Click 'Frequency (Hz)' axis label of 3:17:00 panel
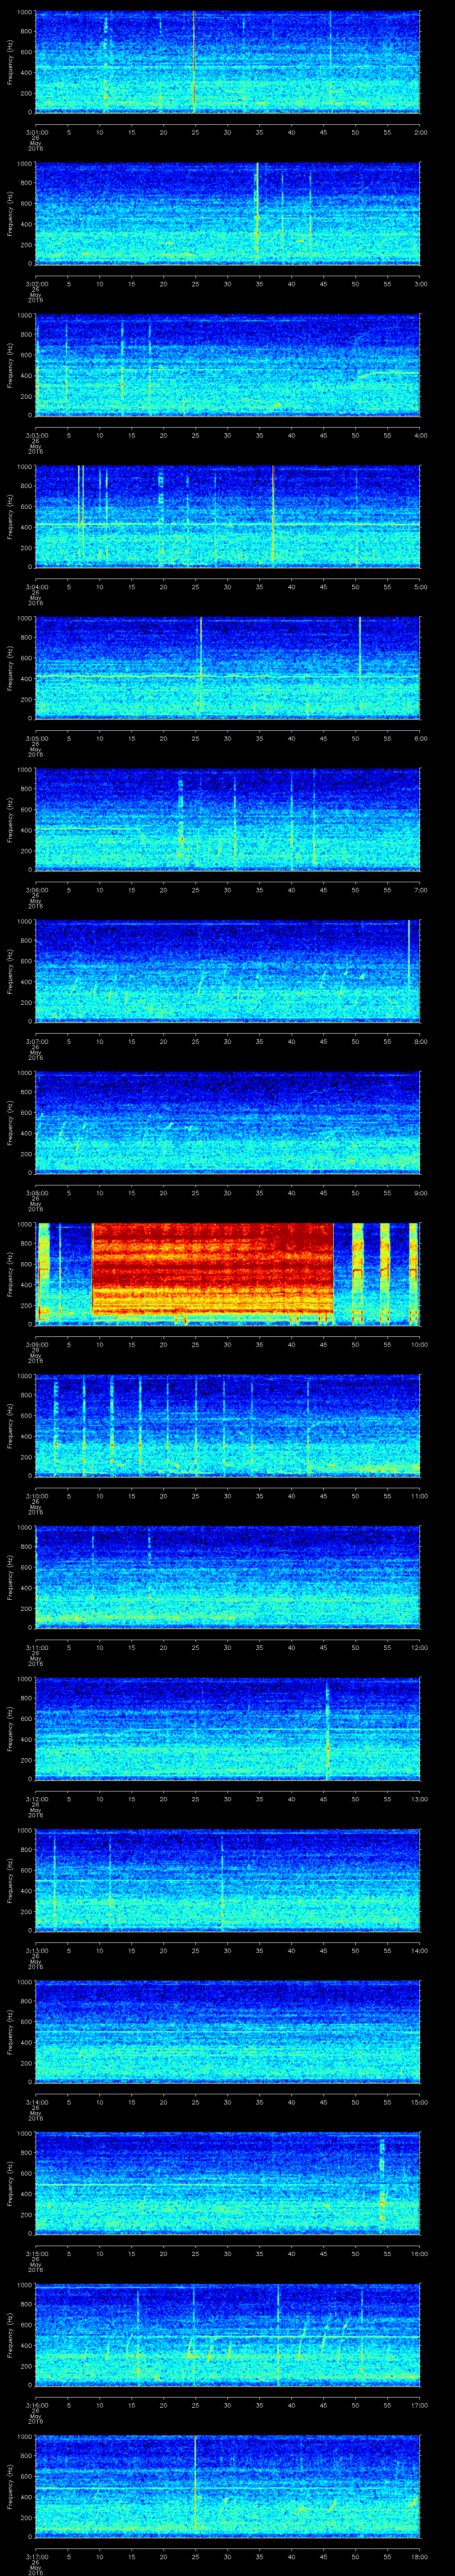 [x=10, y=2486]
